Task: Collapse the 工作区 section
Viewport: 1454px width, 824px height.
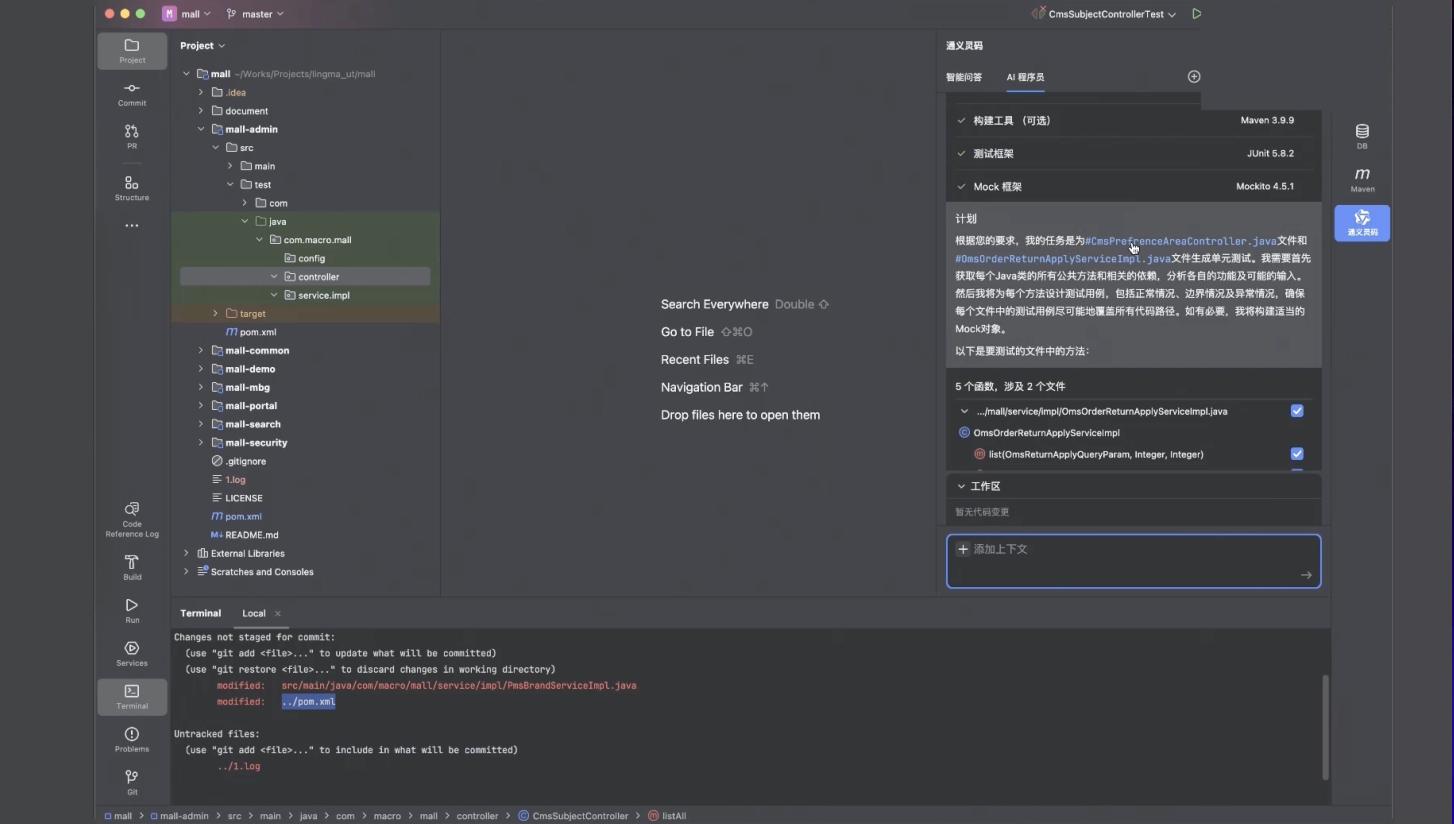Action: [961, 486]
